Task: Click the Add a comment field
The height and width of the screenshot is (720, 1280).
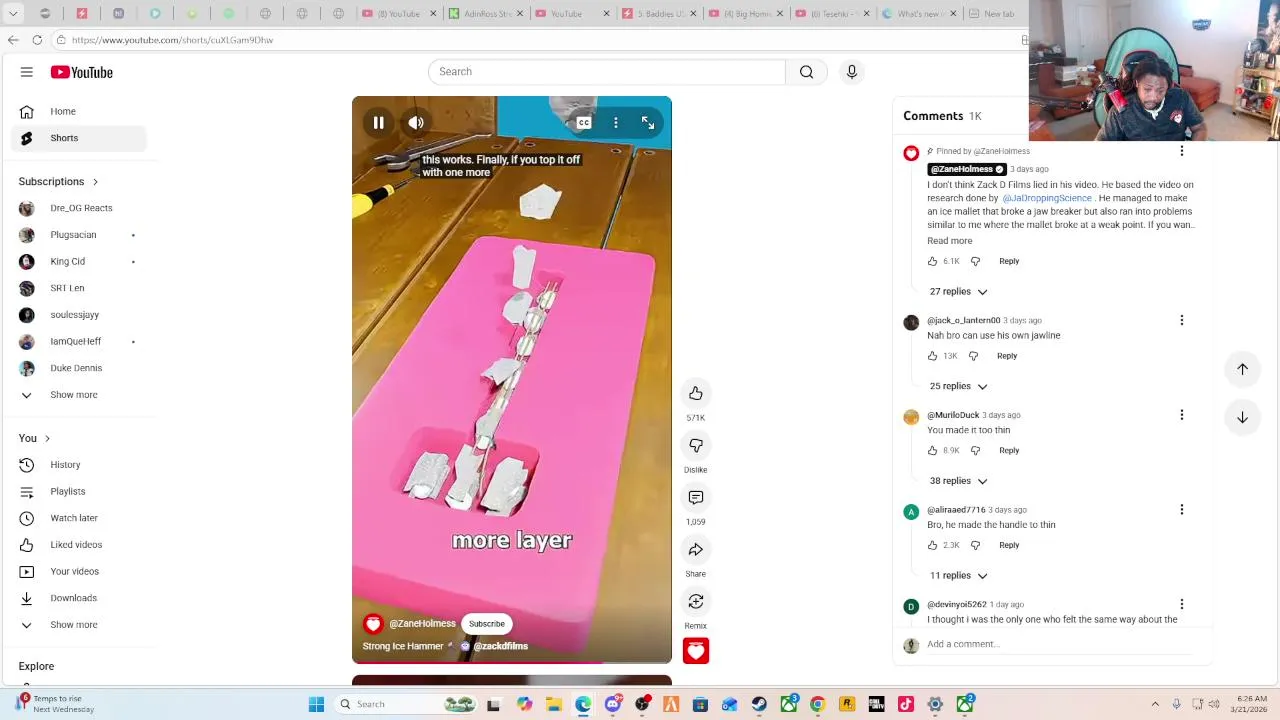Action: pos(1058,644)
